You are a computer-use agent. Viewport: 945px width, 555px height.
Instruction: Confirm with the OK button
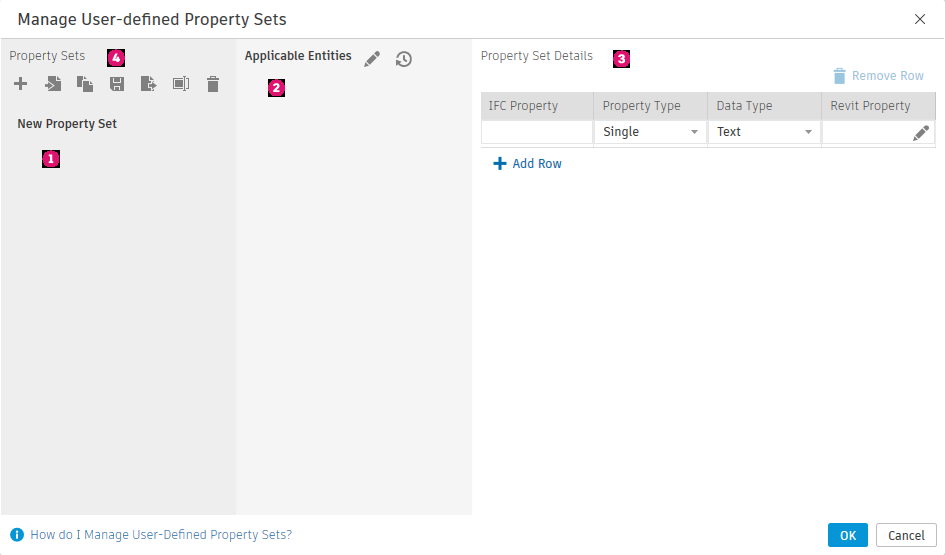point(847,535)
